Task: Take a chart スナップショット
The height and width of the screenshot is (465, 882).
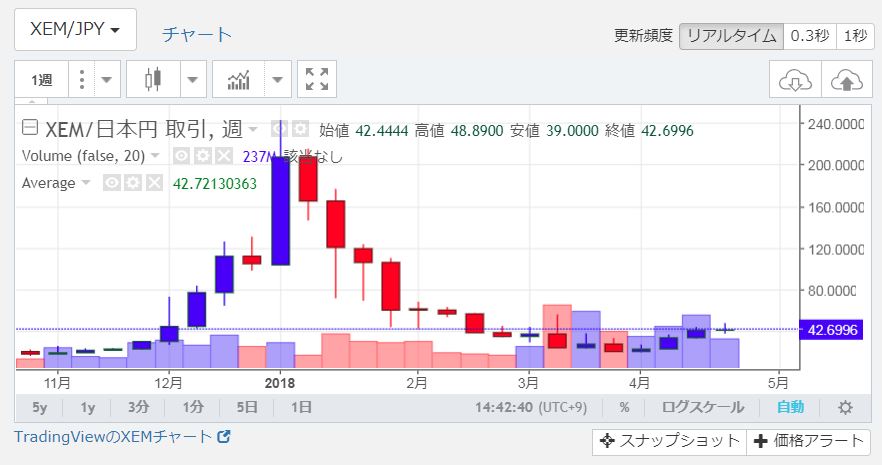Action: pos(669,441)
